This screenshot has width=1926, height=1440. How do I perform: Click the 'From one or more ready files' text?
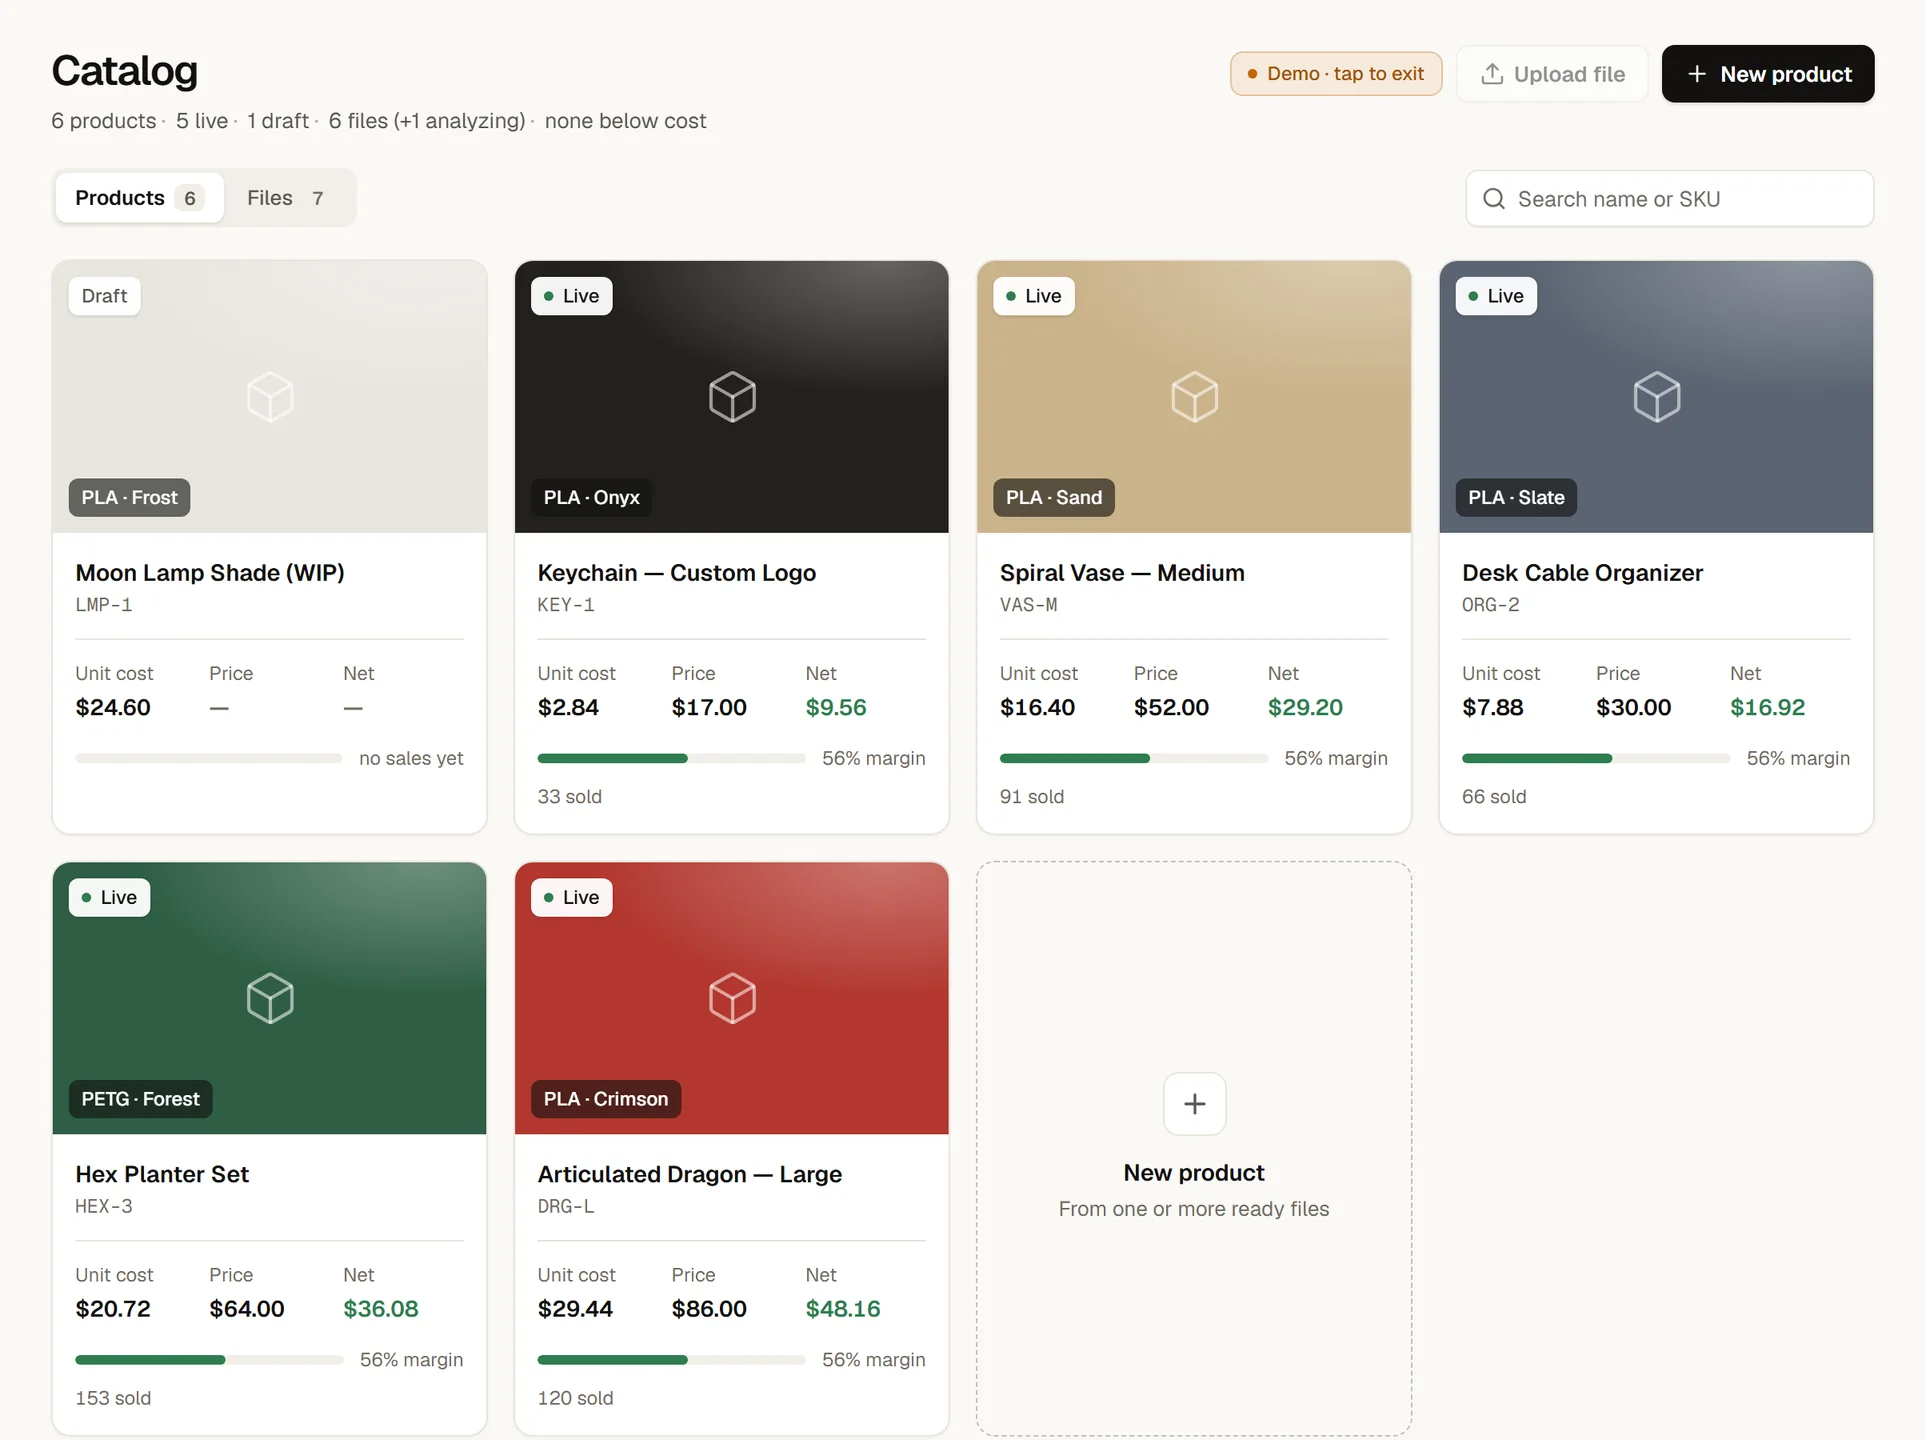tap(1194, 1209)
